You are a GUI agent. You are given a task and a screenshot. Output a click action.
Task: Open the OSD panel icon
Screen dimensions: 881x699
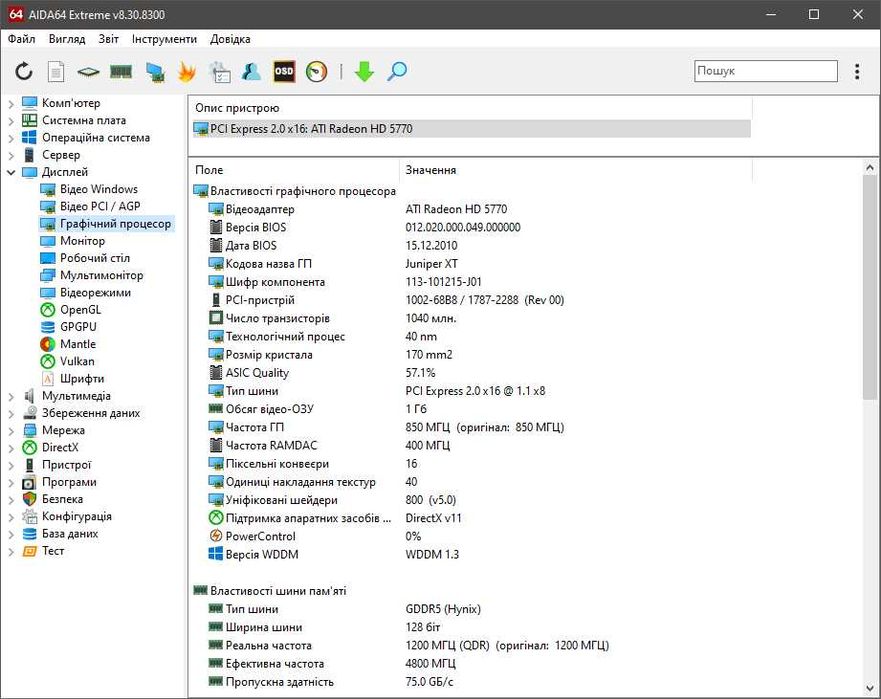(x=284, y=71)
